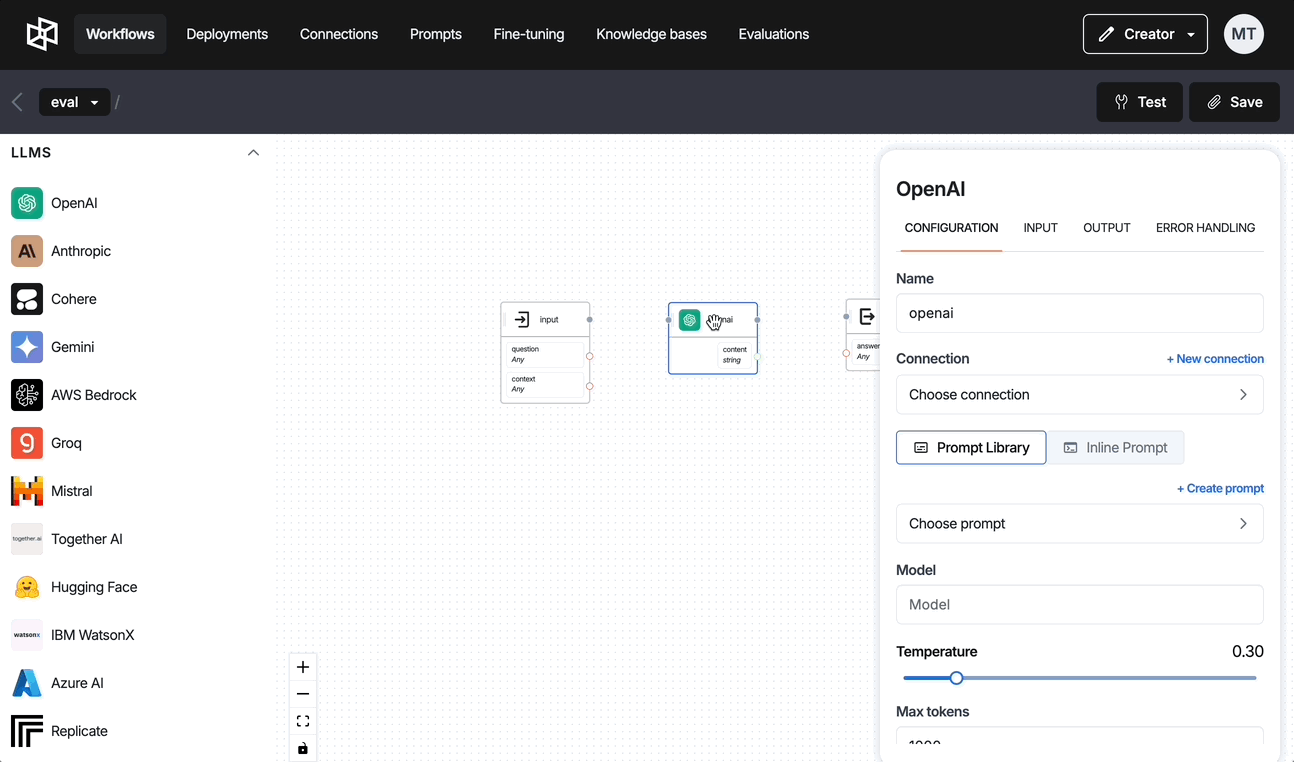Open the Choose connection selector
Image resolution: width=1294 pixels, height=762 pixels.
pyautogui.click(x=1079, y=395)
